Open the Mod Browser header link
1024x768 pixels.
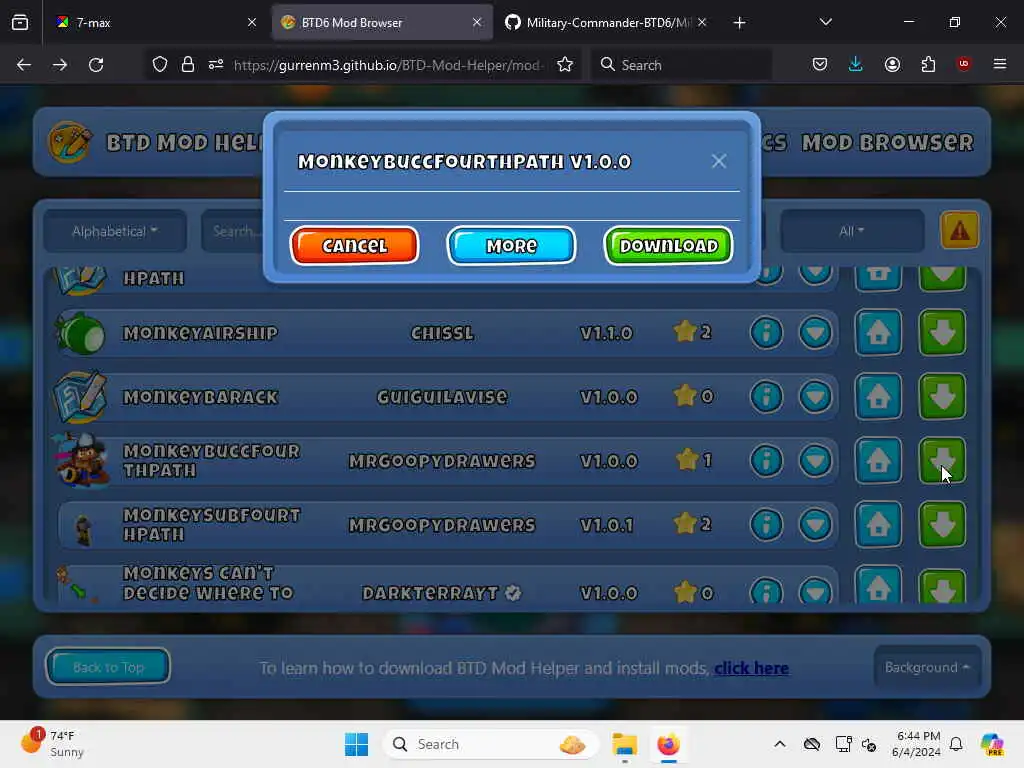(888, 142)
